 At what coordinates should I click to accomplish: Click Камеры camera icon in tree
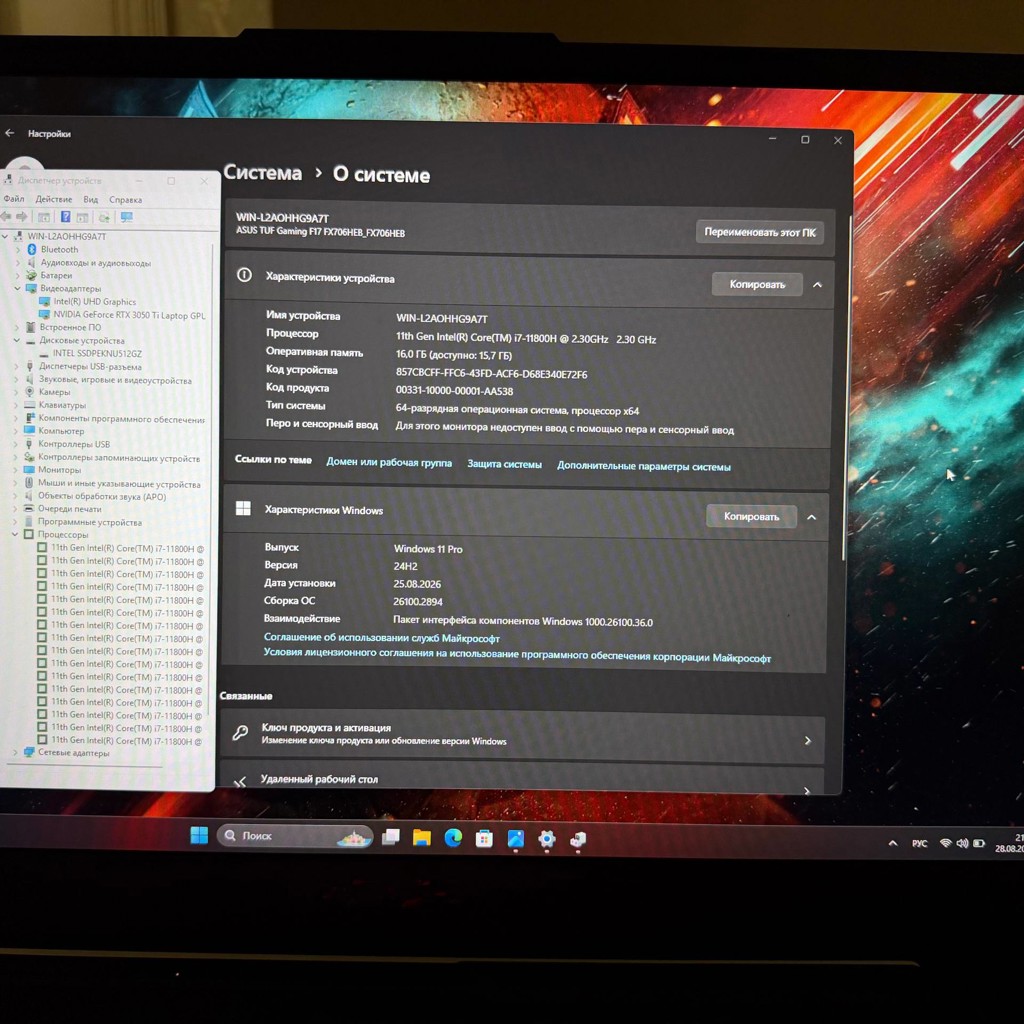(x=29, y=392)
